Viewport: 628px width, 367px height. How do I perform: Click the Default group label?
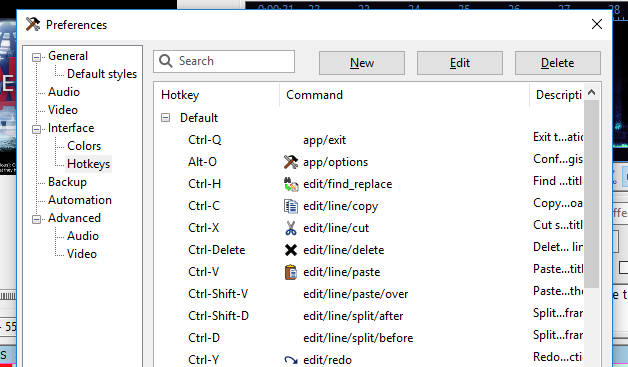[199, 118]
